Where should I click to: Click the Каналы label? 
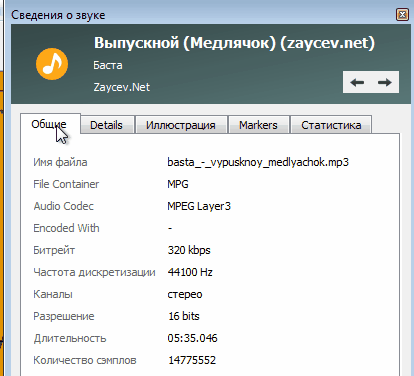click(x=53, y=294)
